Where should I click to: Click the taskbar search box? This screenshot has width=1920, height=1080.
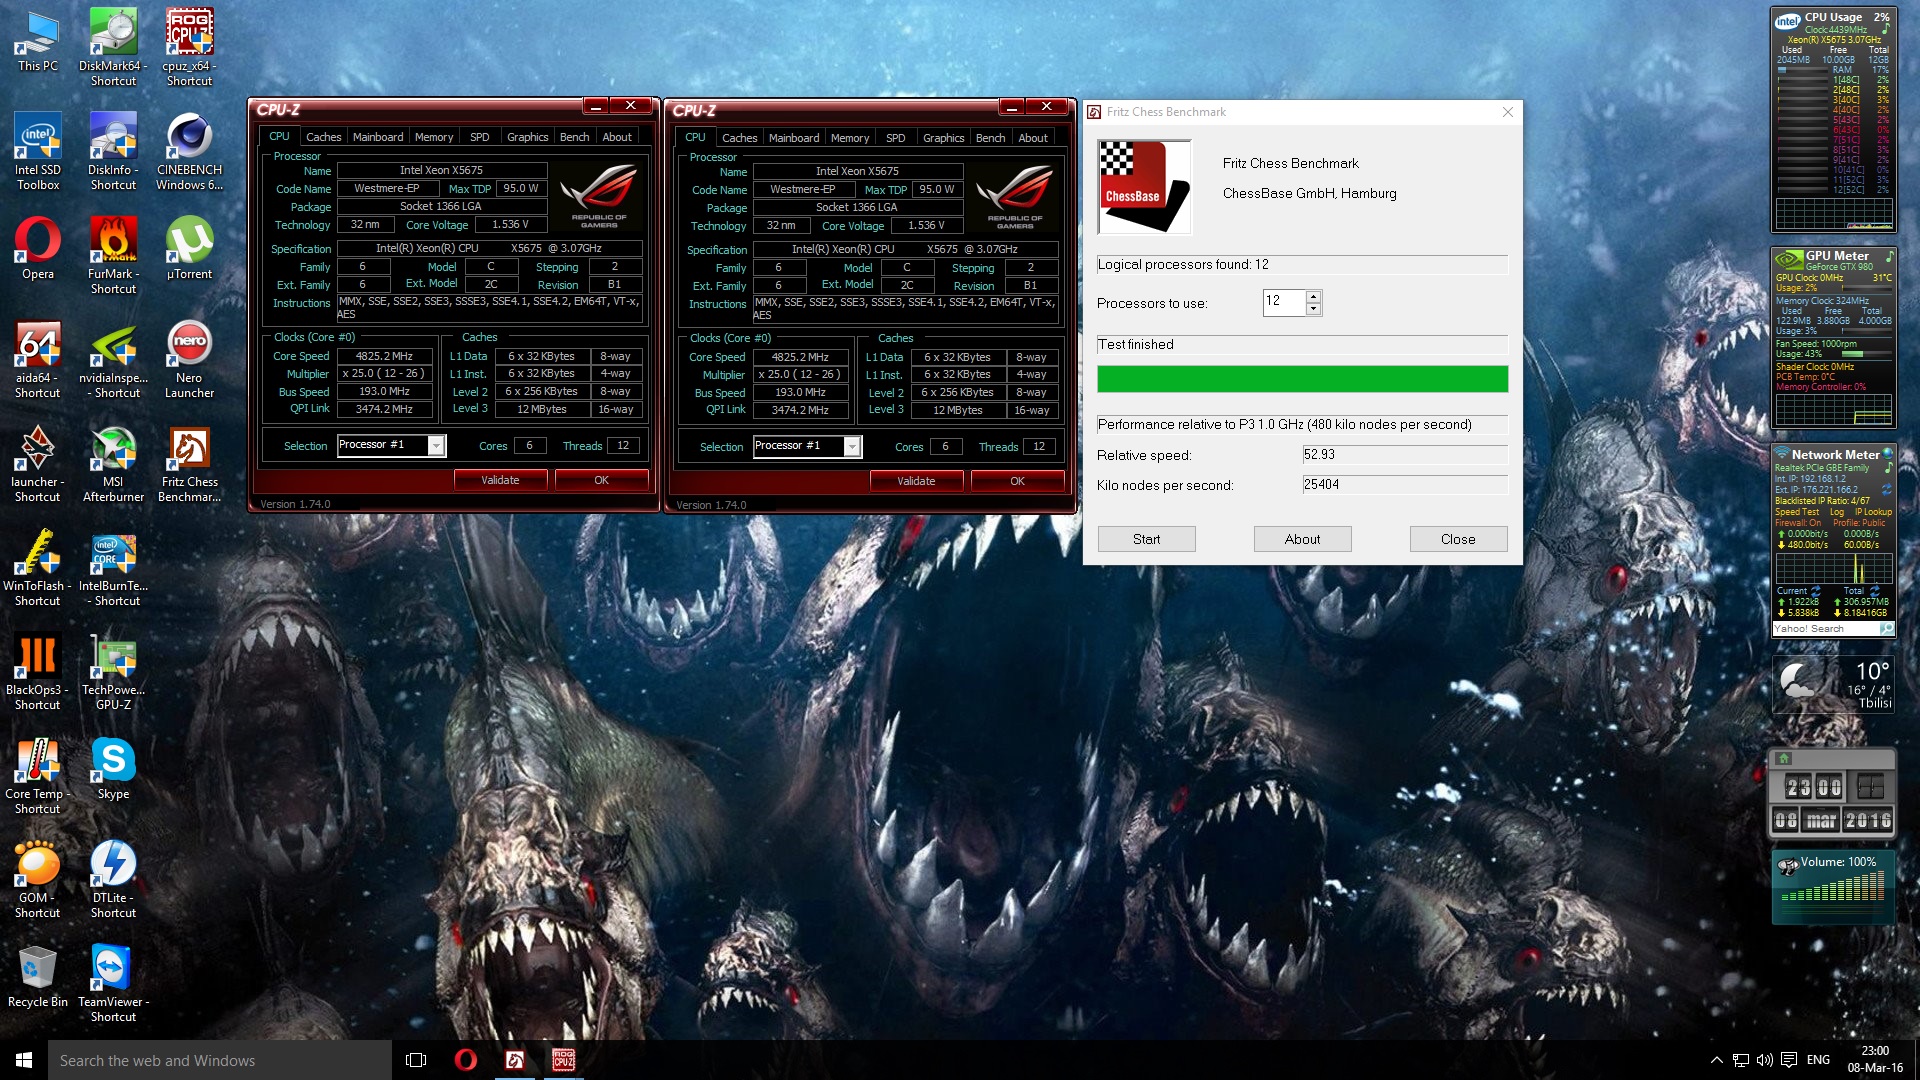tap(220, 1060)
